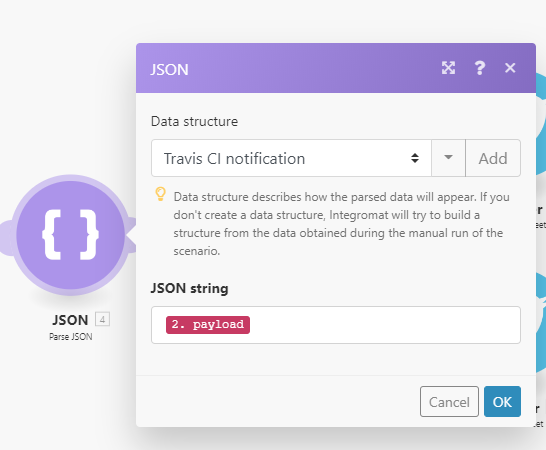Select the 2. payload variable pill
The image size is (546, 450).
tap(208, 325)
